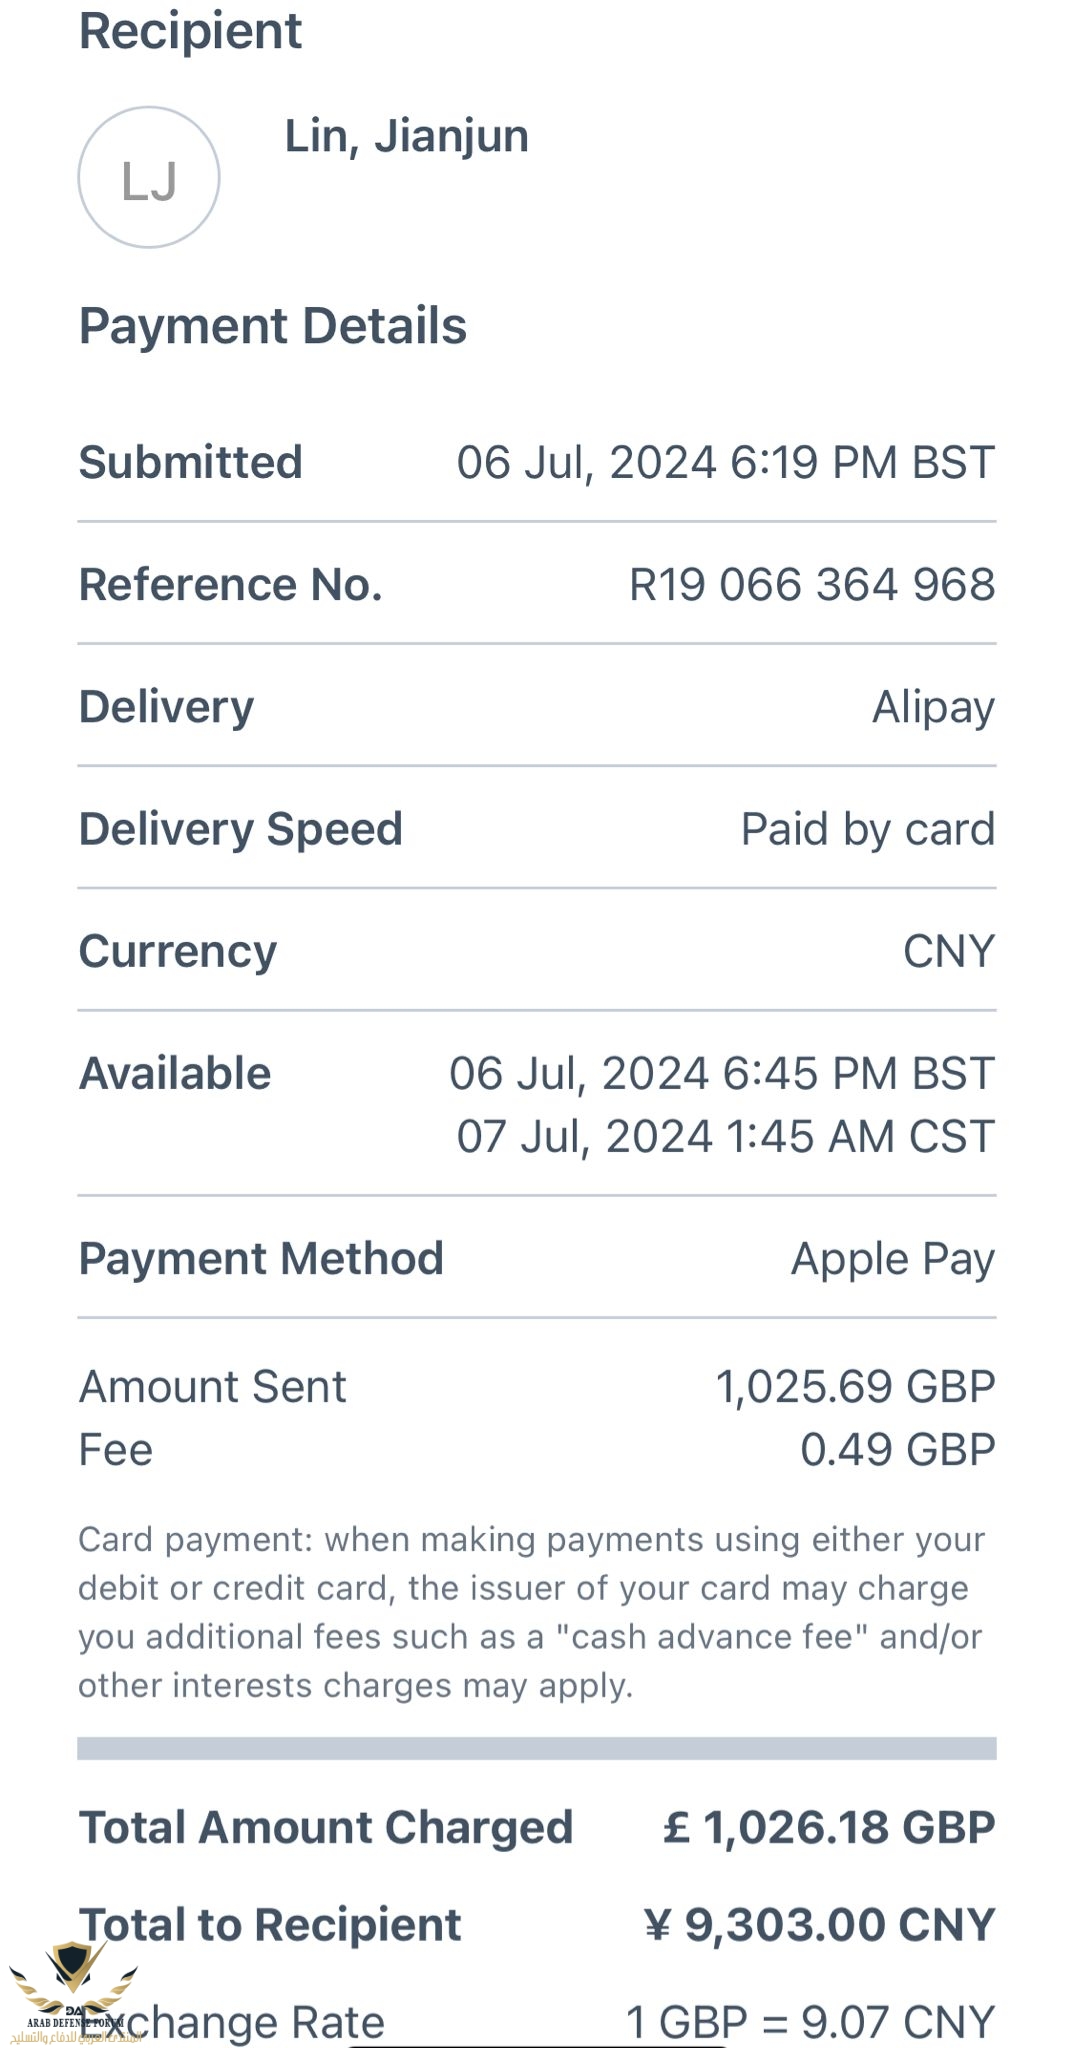Select the Paid by card value
This screenshot has width=1074, height=2048.
point(867,829)
